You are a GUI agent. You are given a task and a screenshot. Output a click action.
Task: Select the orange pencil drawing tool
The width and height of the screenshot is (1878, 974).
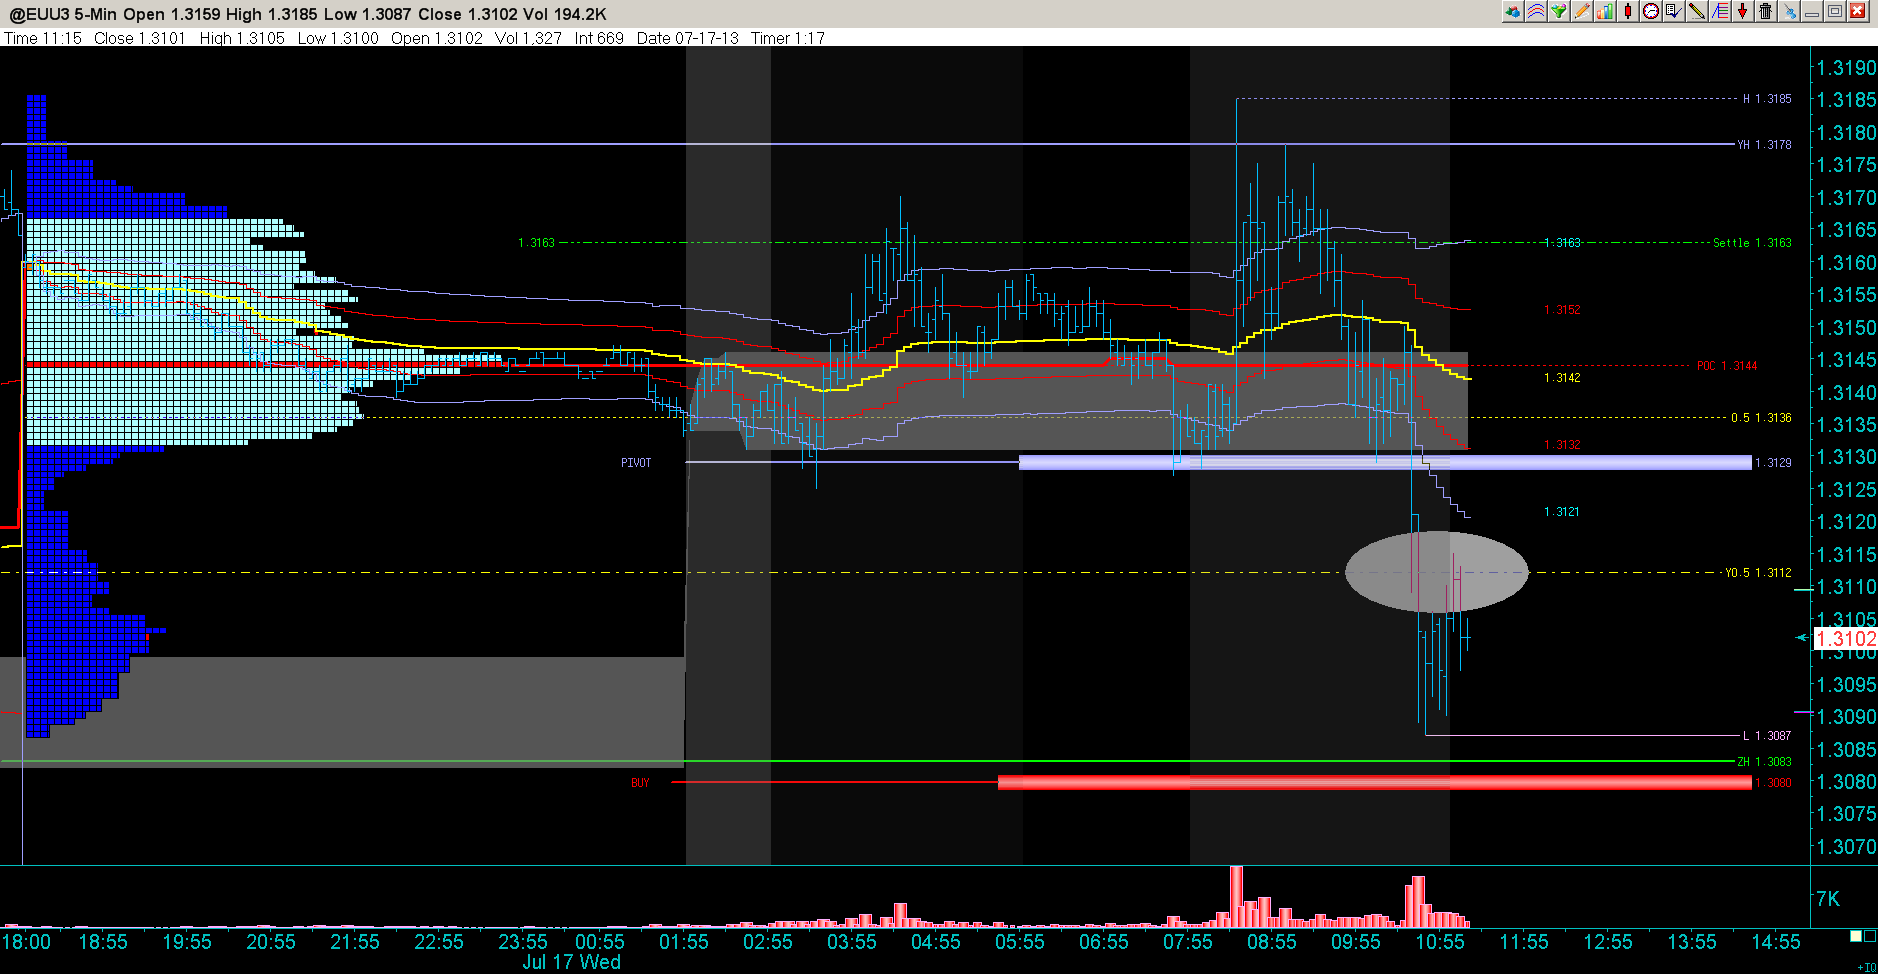(x=1582, y=11)
